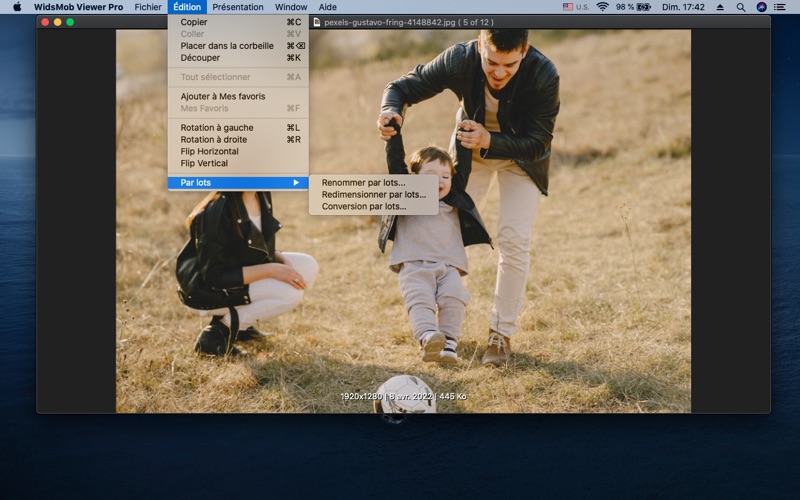Viewport: 800px width, 500px height.
Task: Open Spotlight search icon
Action: (x=741, y=7)
